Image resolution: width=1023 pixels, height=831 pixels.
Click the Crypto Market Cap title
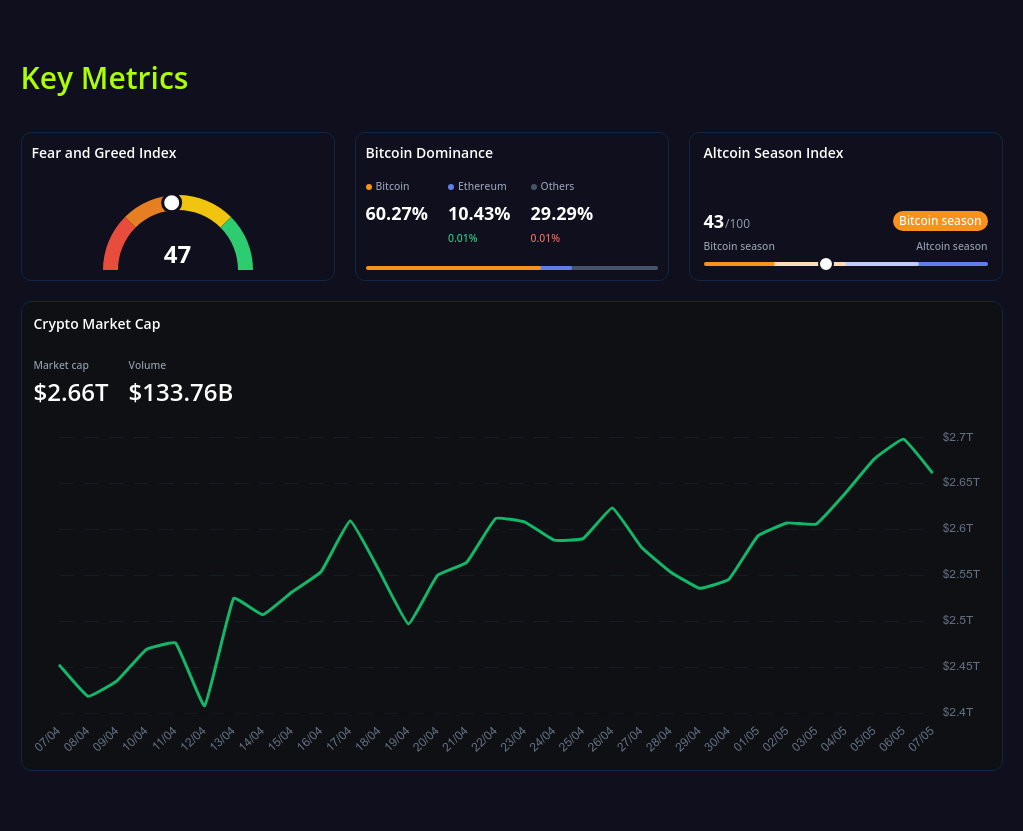[97, 324]
